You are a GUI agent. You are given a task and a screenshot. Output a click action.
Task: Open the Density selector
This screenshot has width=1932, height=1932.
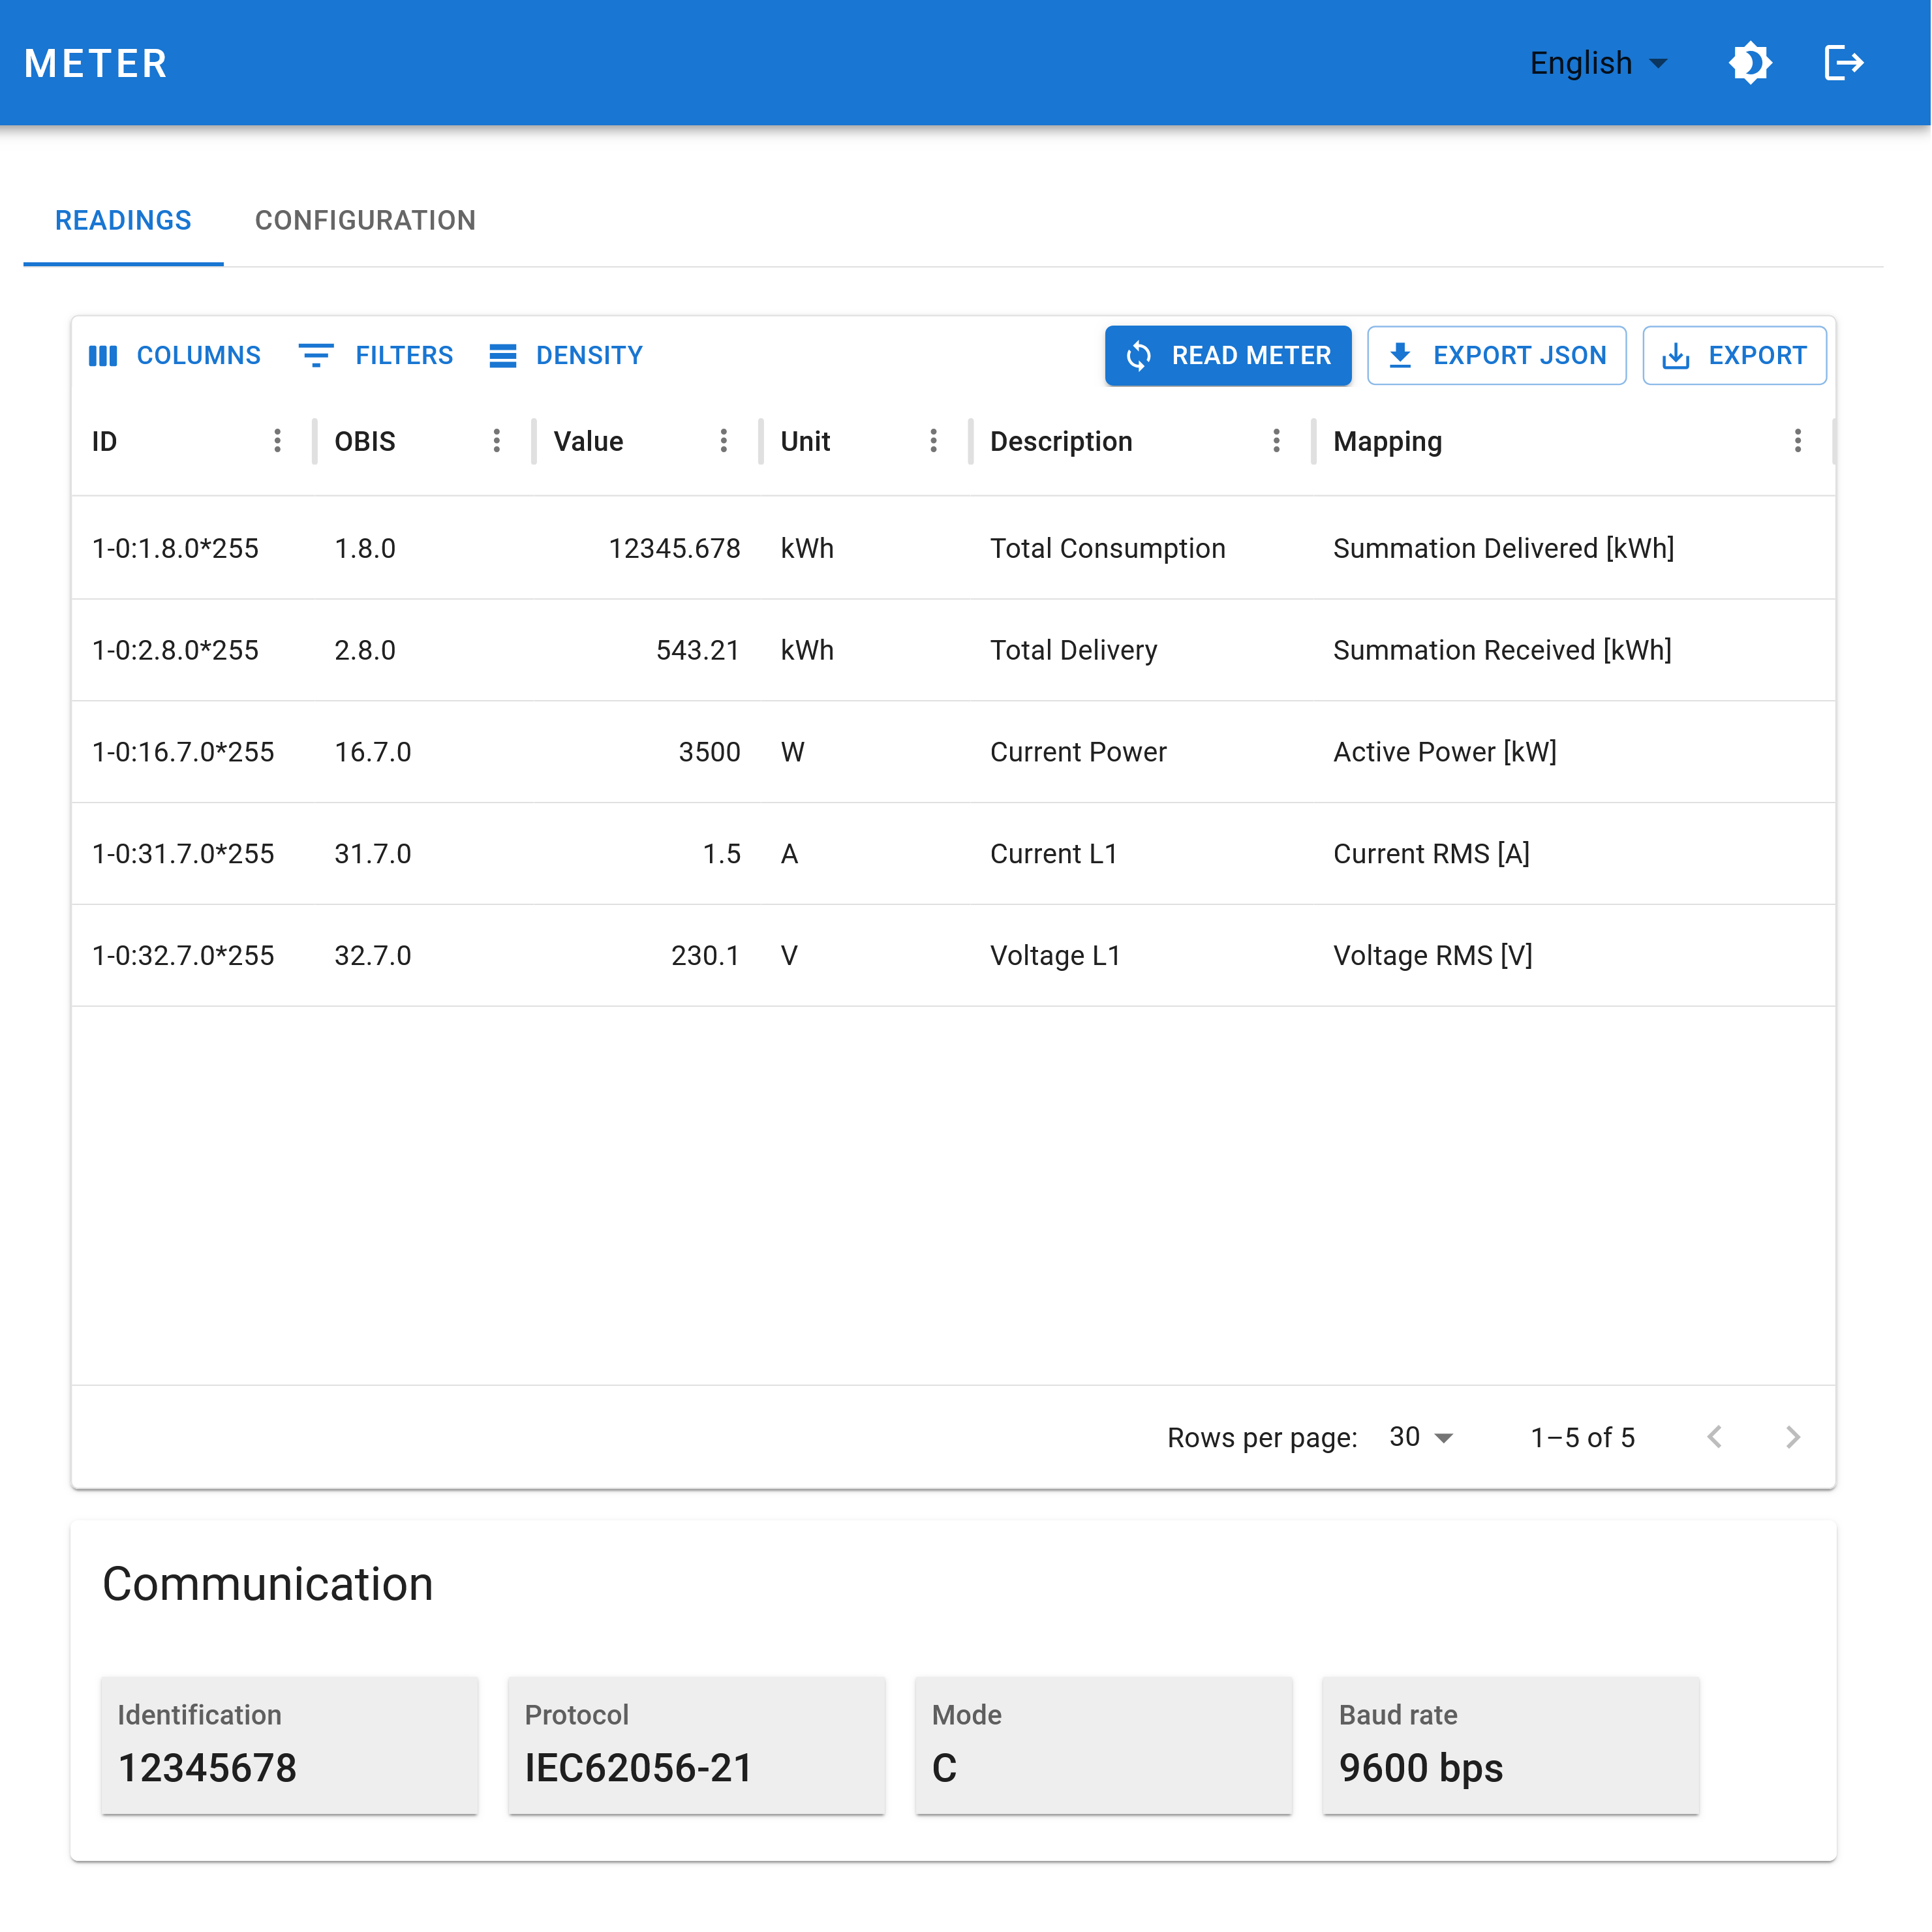pos(566,355)
